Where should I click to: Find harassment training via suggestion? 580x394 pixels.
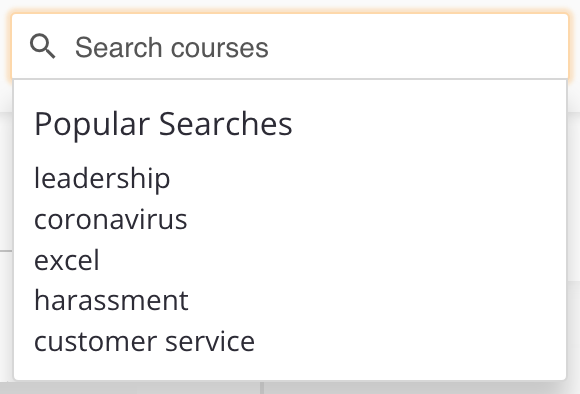[111, 300]
